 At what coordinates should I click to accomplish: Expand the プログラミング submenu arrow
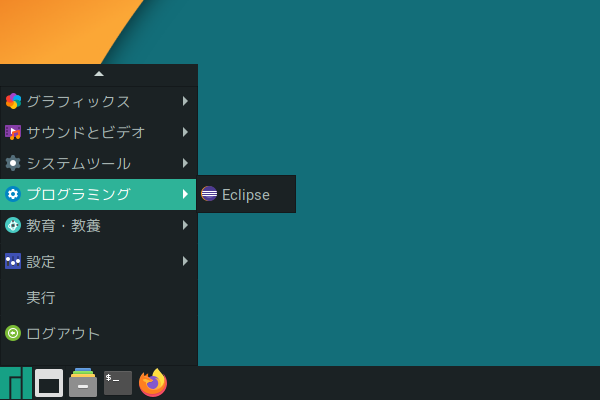(x=185, y=194)
